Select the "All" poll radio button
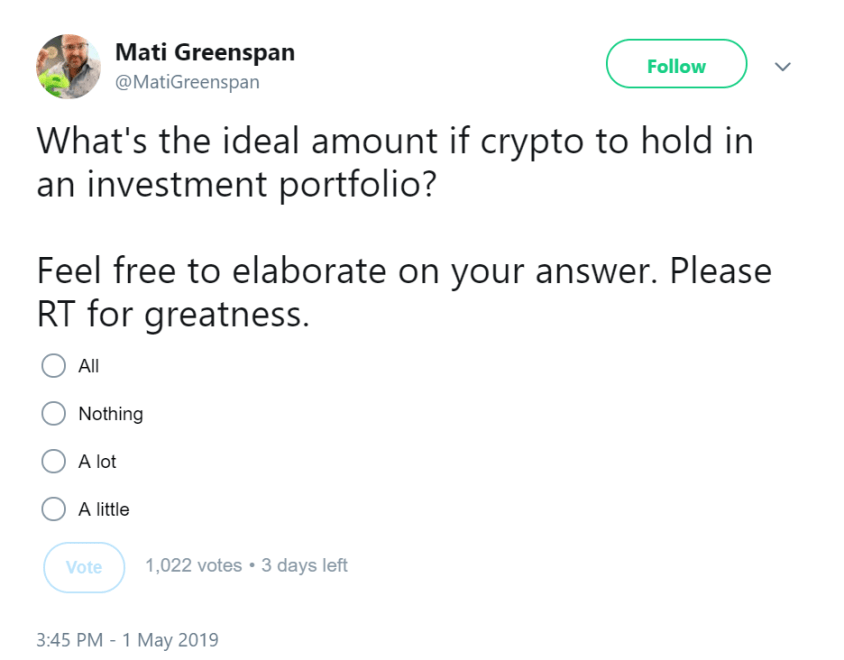The image size is (844, 660). click(53, 366)
